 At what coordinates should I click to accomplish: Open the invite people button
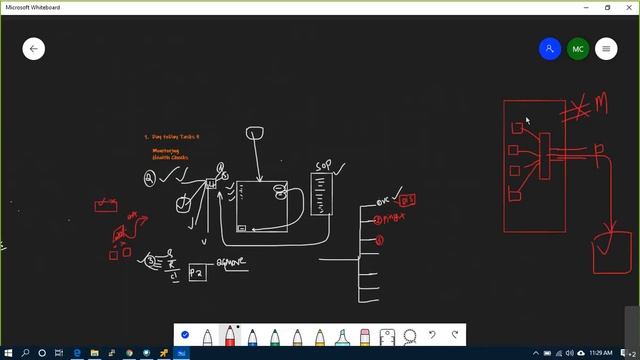(x=550, y=49)
